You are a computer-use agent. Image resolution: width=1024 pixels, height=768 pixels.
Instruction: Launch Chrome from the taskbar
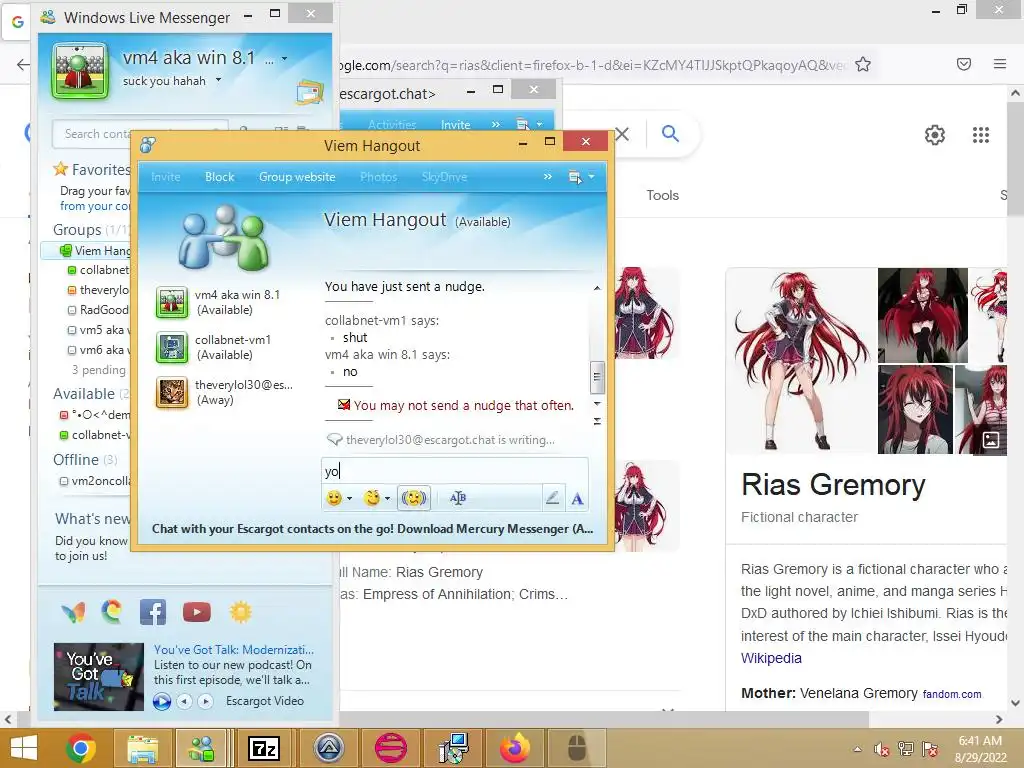tap(80, 748)
